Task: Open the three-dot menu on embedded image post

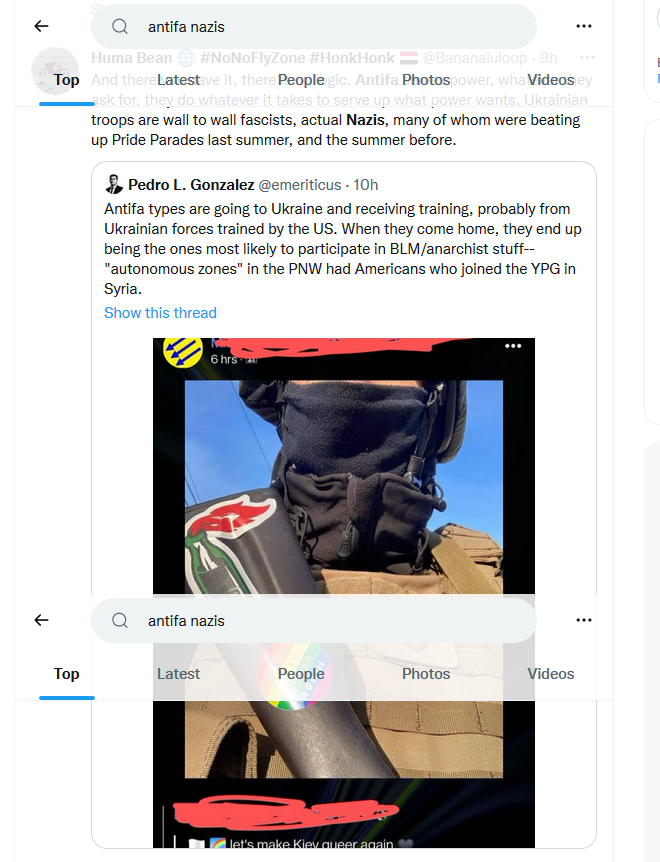Action: (513, 346)
